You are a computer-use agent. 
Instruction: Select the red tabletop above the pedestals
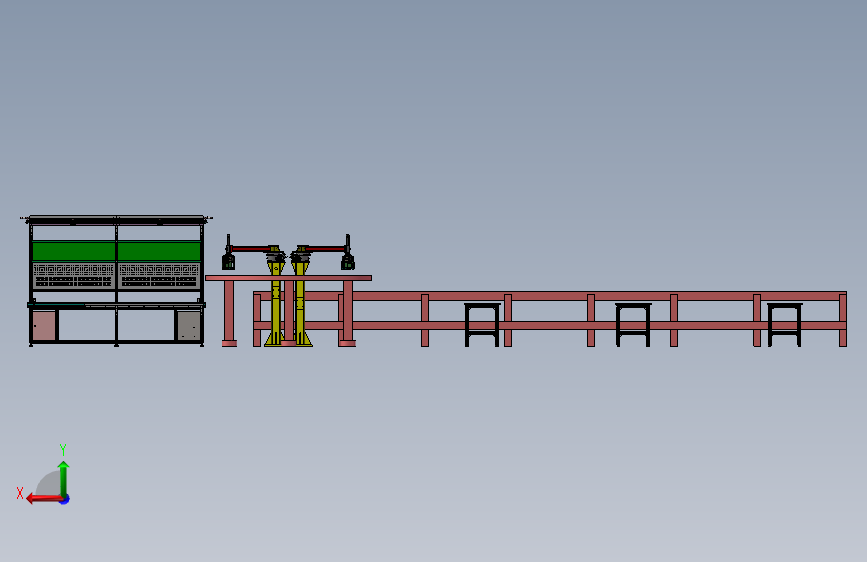[x=289, y=278]
